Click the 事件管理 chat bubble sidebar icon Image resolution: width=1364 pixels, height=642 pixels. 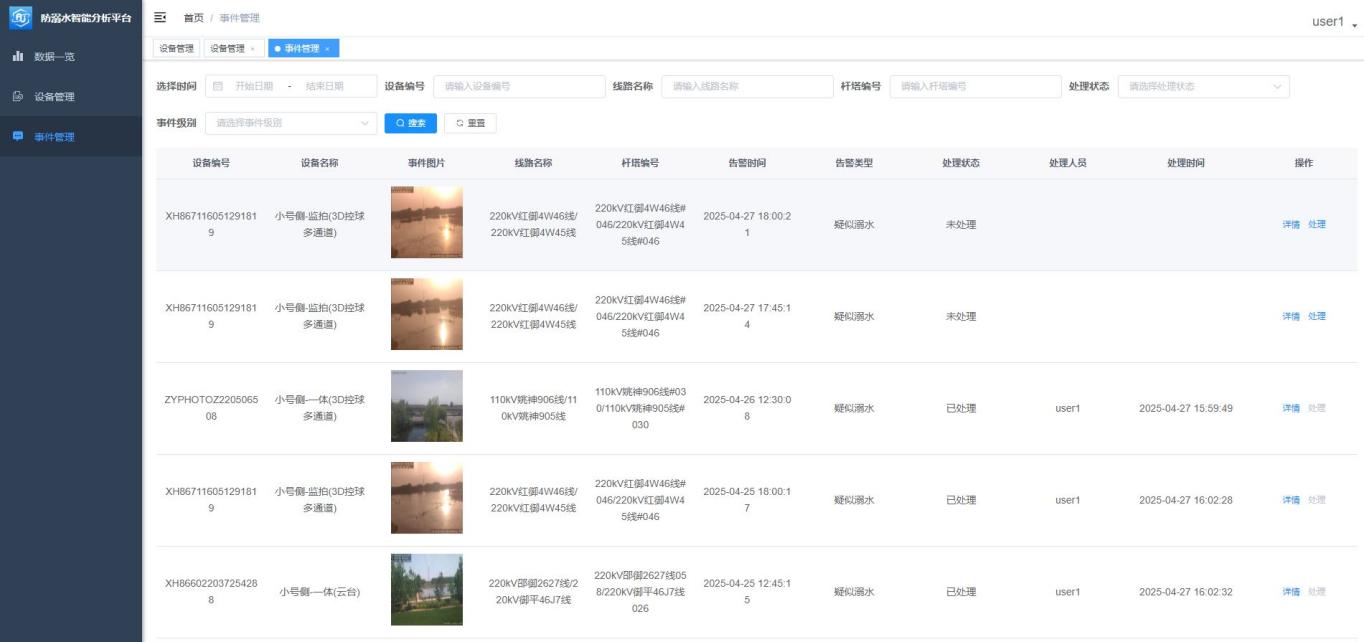coord(18,137)
